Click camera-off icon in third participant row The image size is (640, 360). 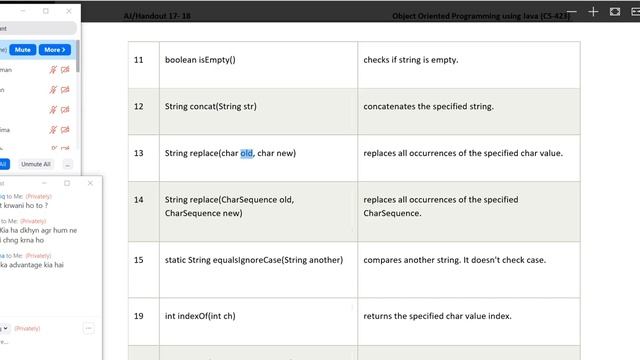65,110
